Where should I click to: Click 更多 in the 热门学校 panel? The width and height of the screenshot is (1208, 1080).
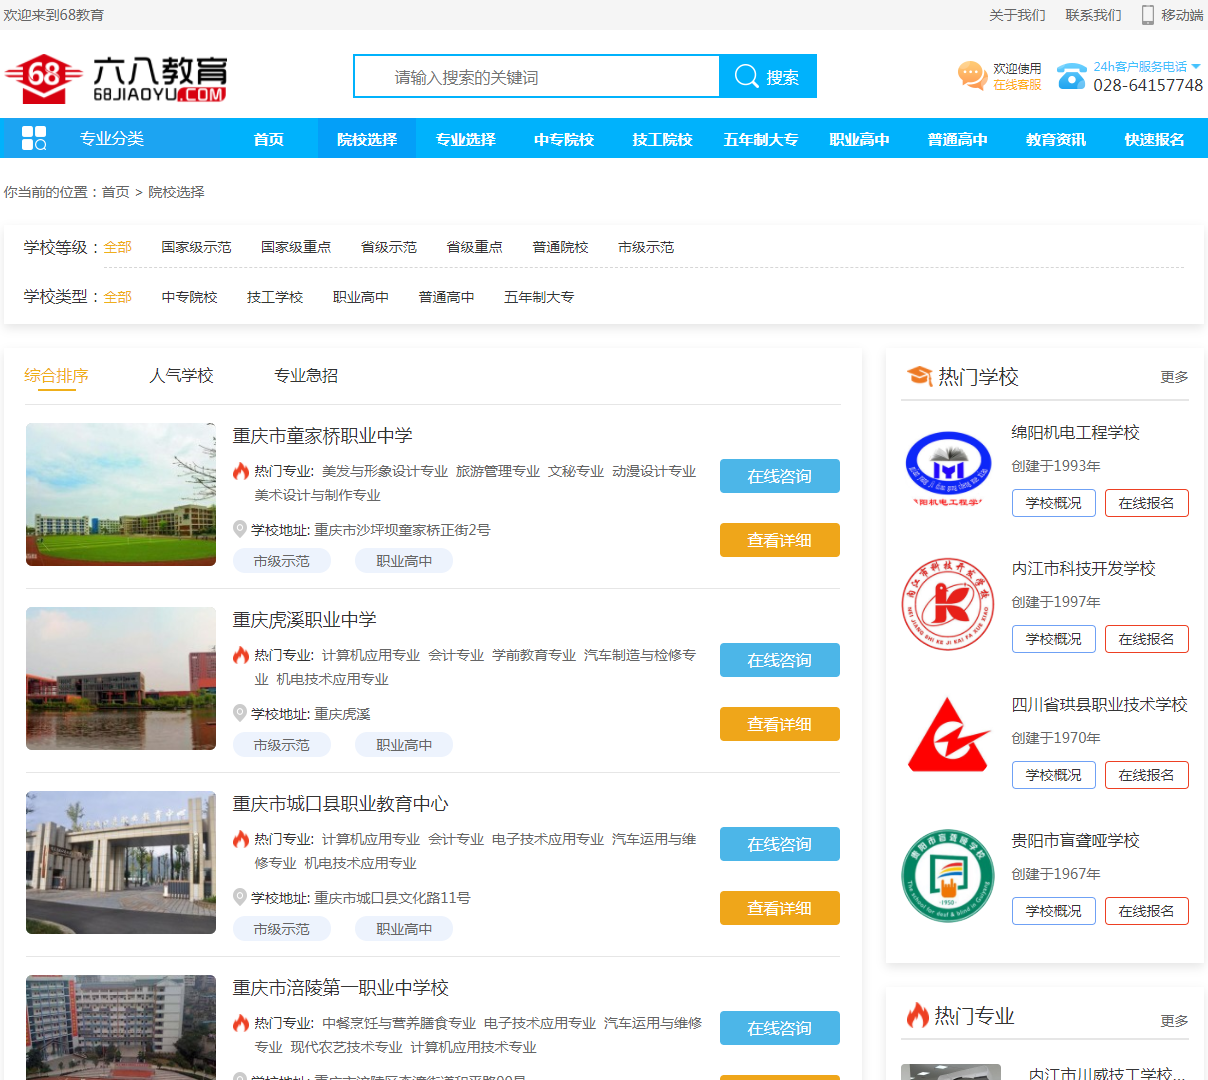pos(1174,377)
